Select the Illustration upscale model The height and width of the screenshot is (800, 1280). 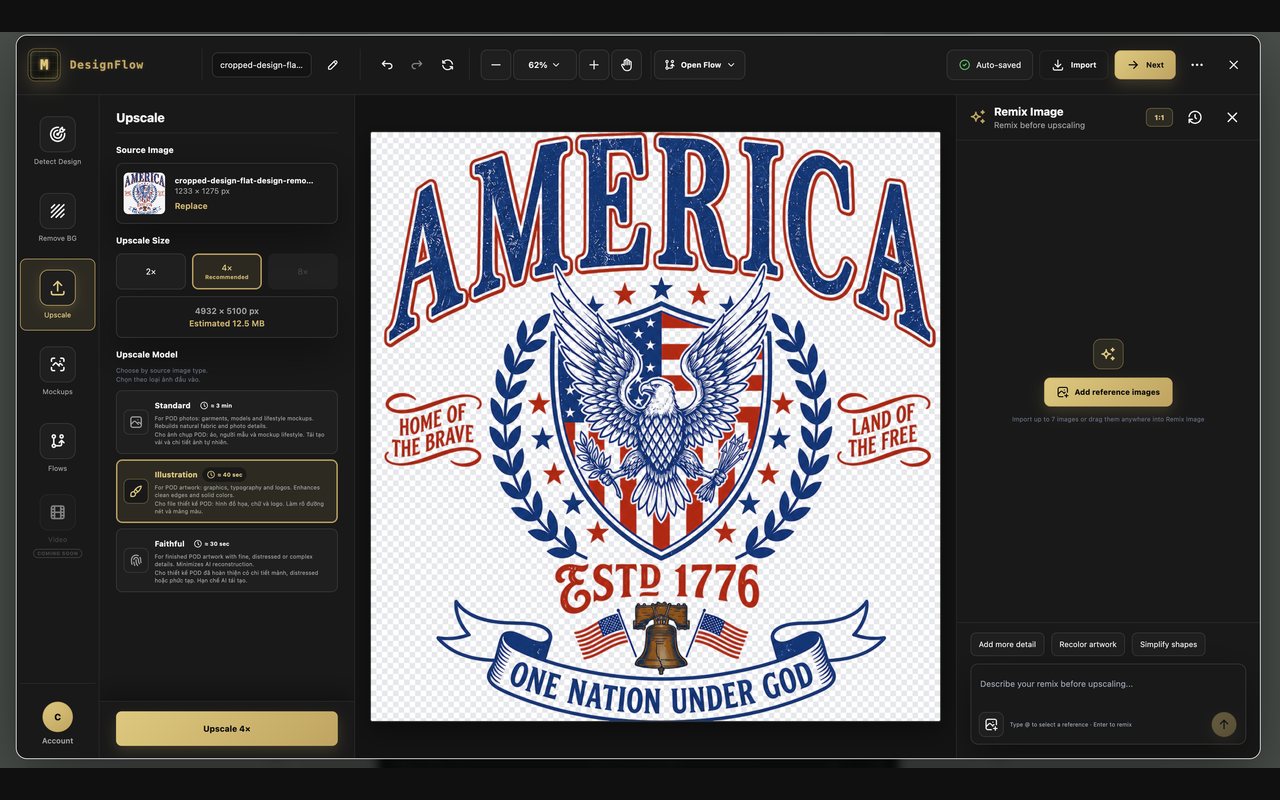(227, 491)
